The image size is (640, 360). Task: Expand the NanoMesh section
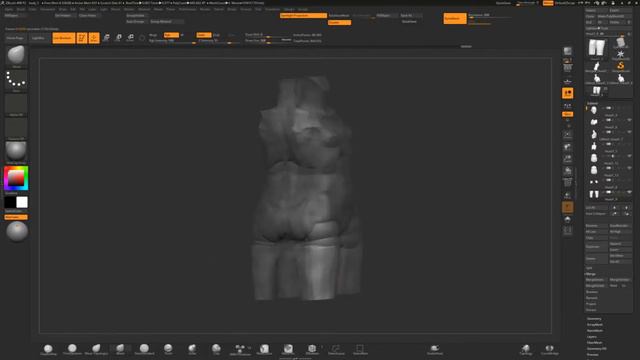click(x=595, y=331)
